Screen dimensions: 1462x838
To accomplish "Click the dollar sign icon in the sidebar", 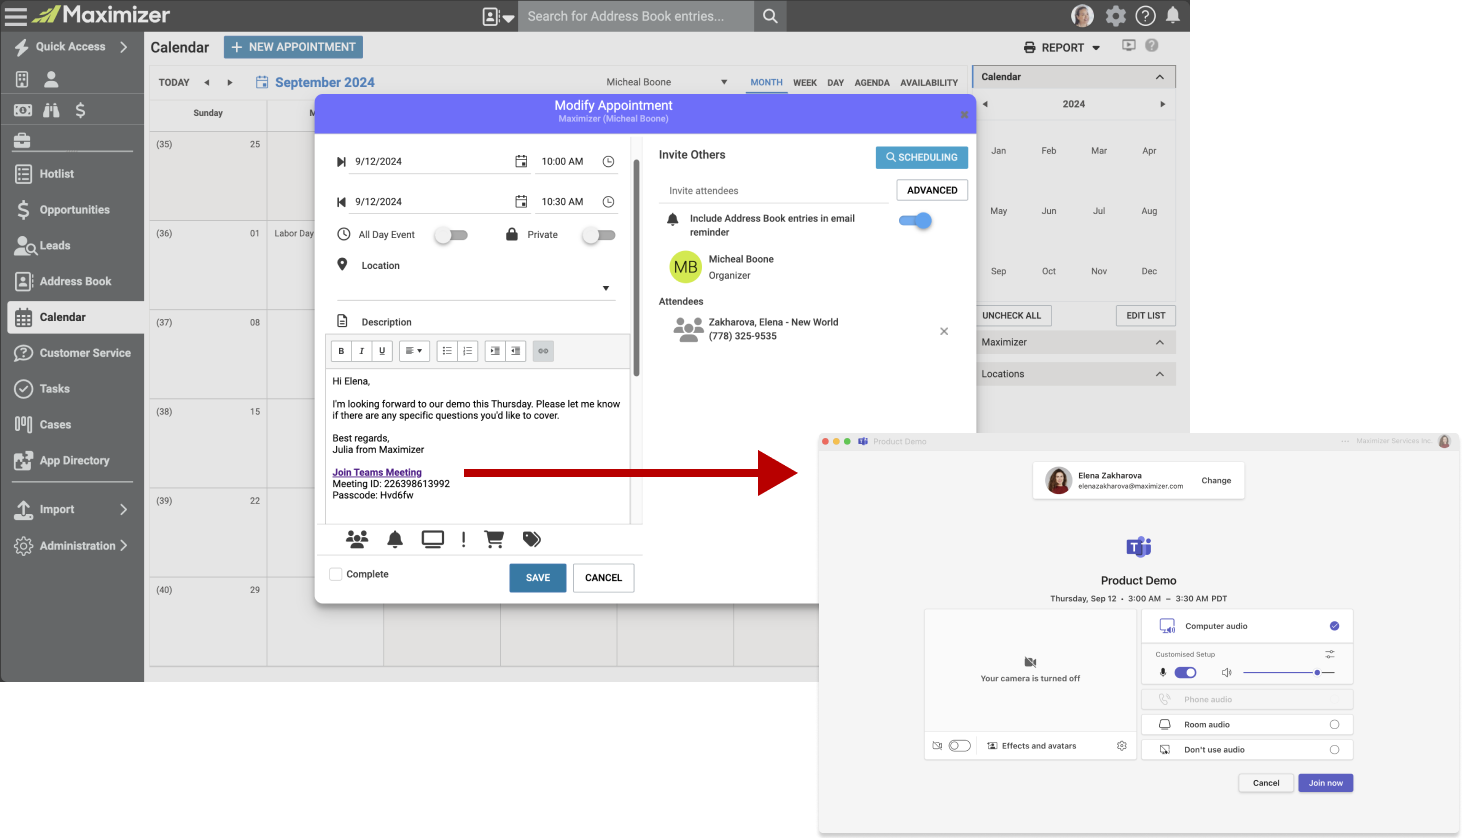I will 80,110.
